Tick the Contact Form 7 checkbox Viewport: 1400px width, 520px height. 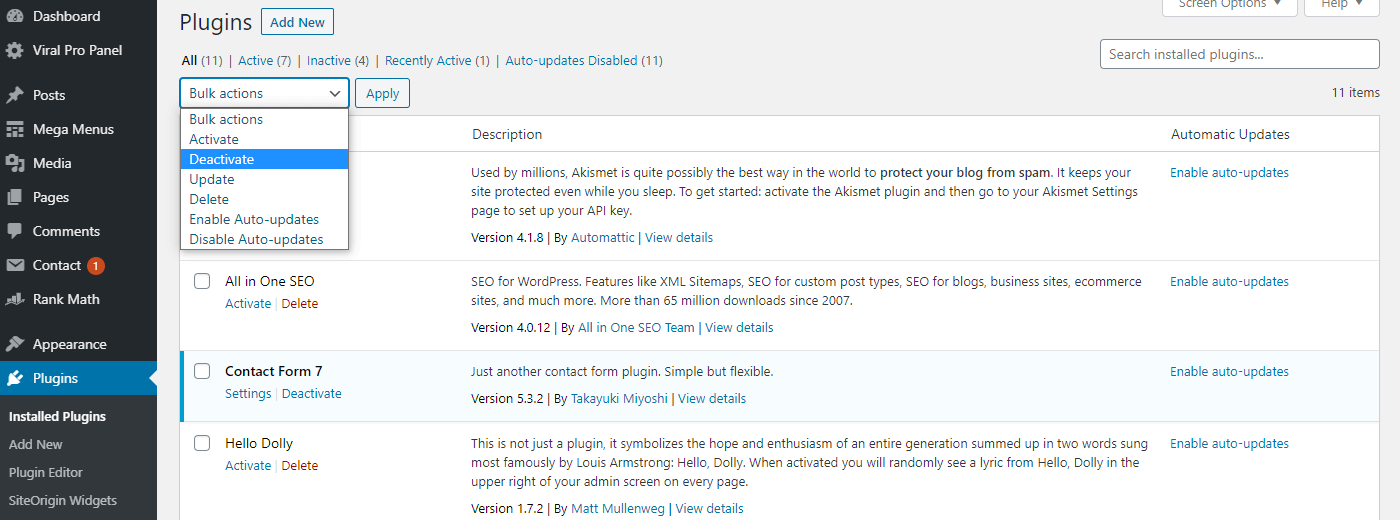(202, 371)
